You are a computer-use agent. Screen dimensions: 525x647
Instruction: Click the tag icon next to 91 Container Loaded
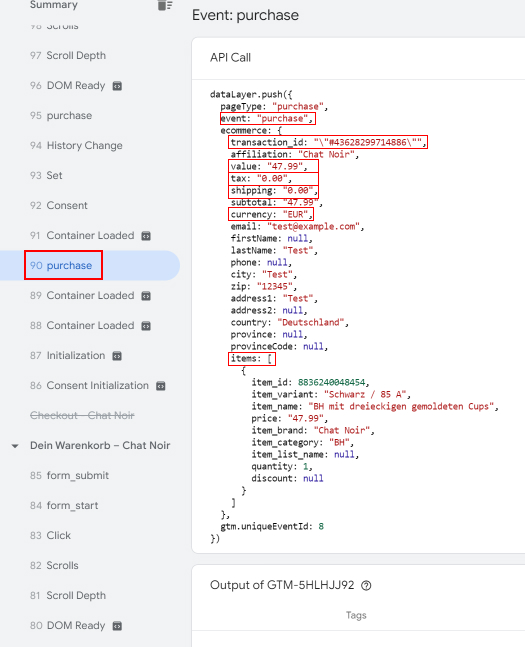click(146, 236)
